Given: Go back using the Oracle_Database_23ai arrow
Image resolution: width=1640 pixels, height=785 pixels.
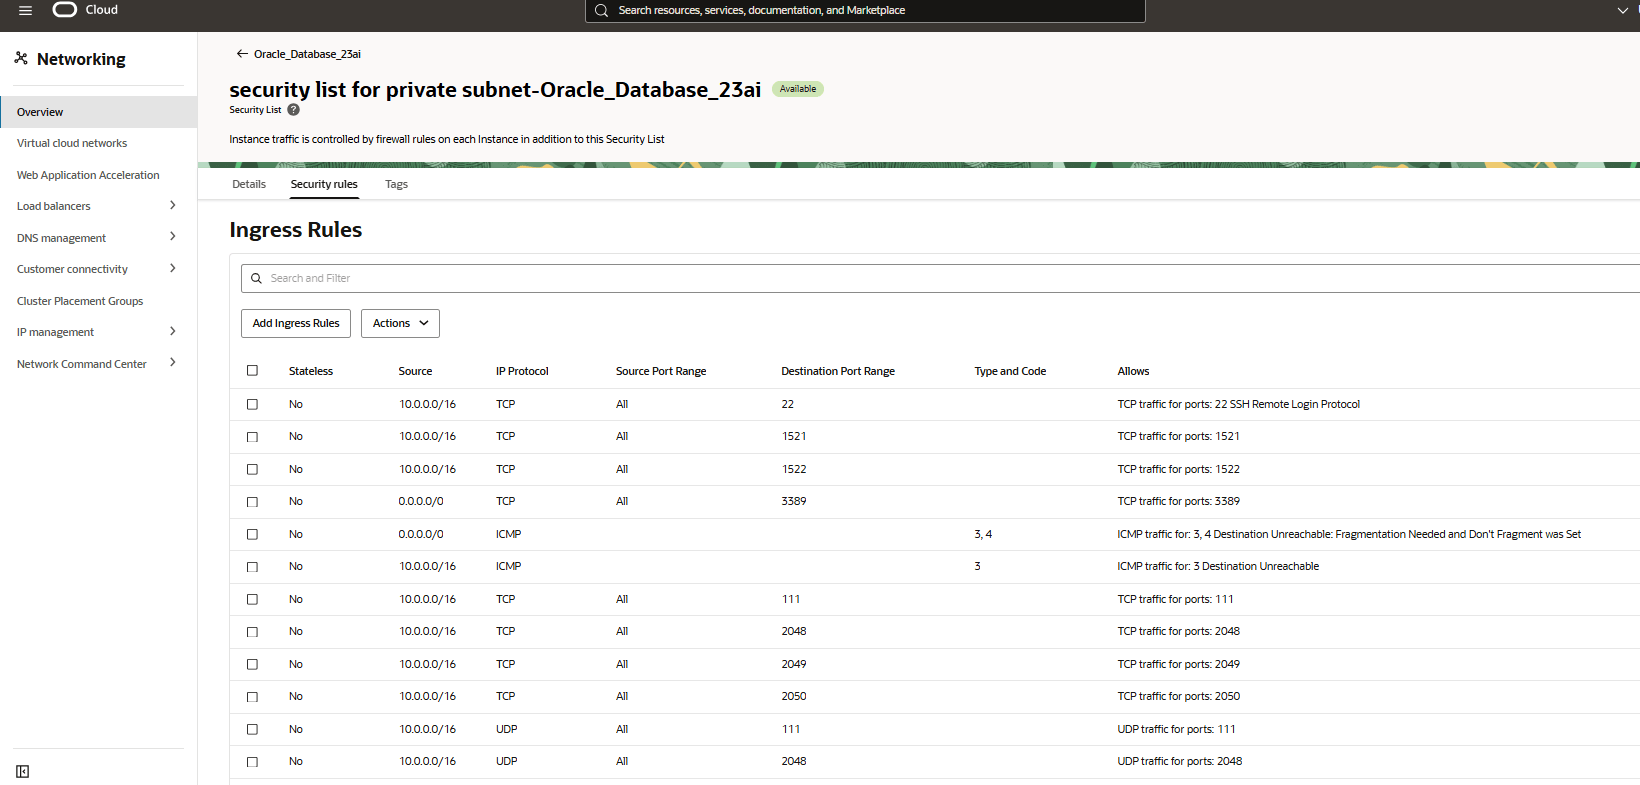Looking at the screenshot, I should (242, 54).
